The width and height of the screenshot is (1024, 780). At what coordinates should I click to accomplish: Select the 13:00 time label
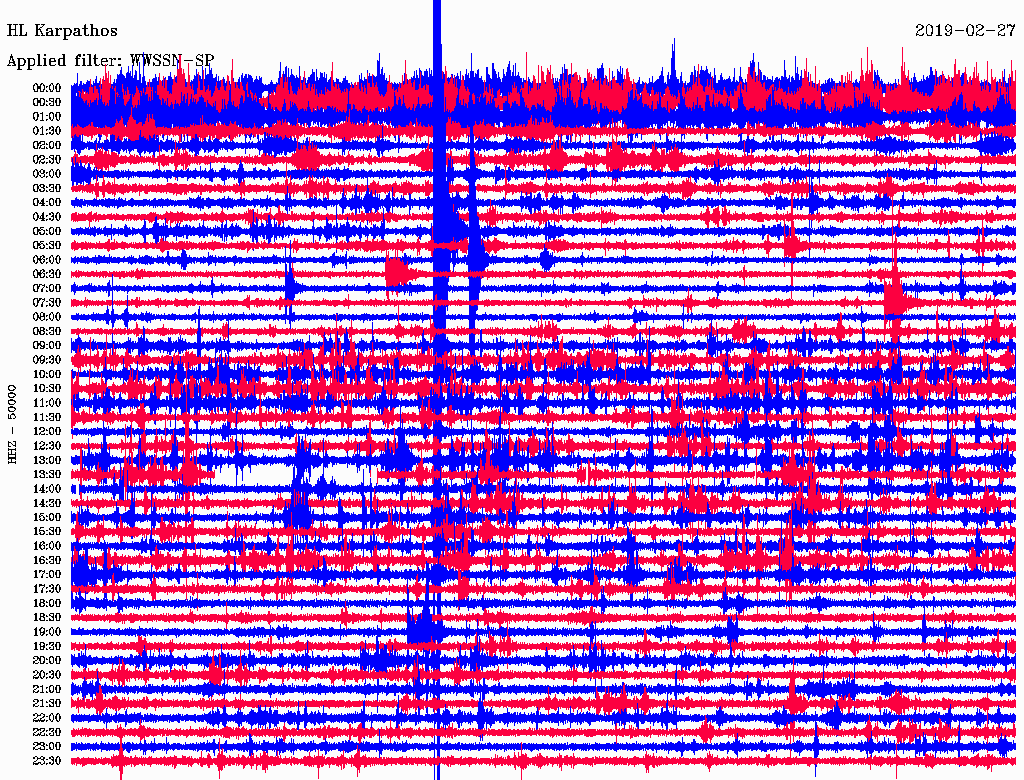47,460
